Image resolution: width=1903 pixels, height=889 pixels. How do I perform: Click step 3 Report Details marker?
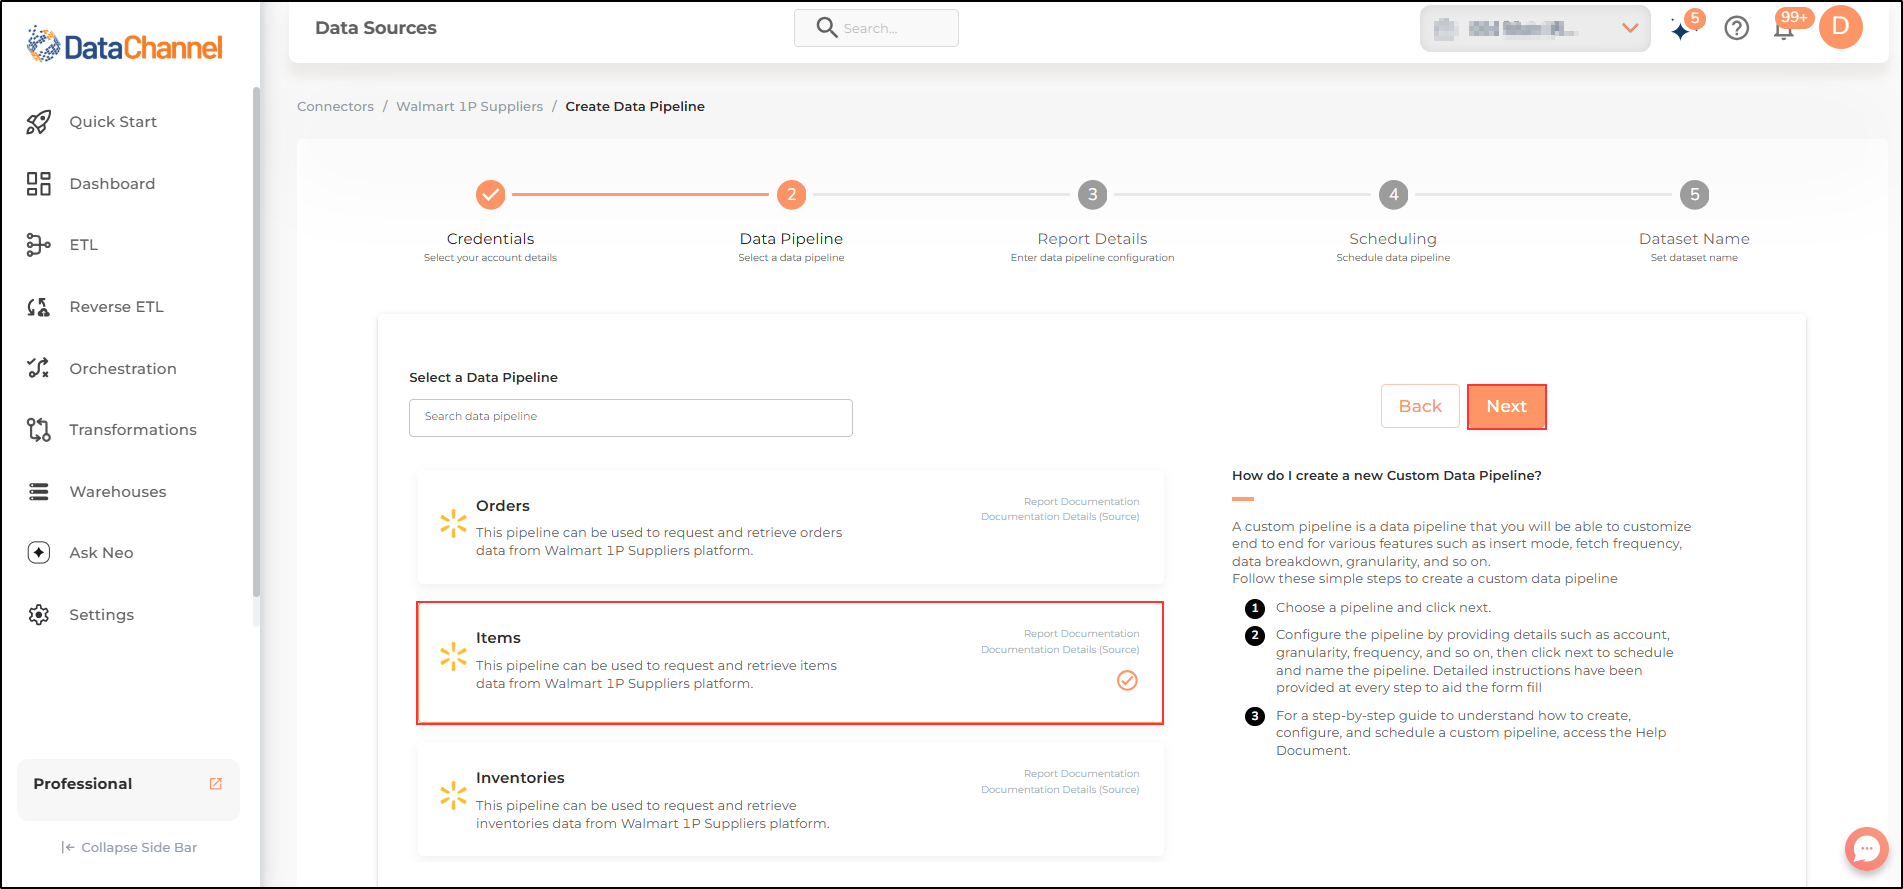[1092, 195]
